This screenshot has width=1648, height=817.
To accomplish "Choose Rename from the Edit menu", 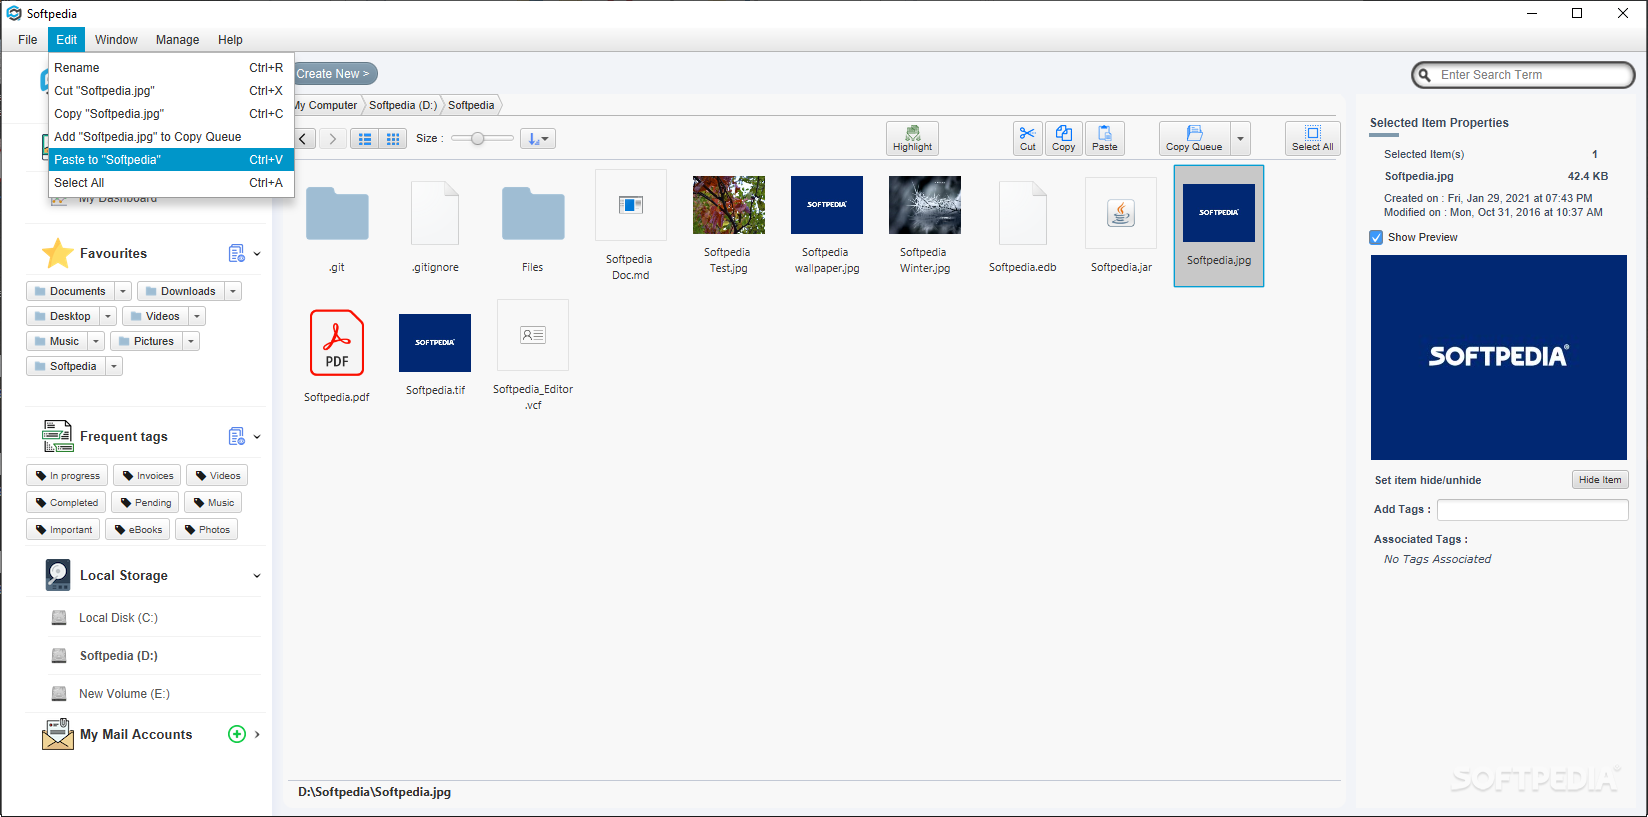I will pos(171,68).
